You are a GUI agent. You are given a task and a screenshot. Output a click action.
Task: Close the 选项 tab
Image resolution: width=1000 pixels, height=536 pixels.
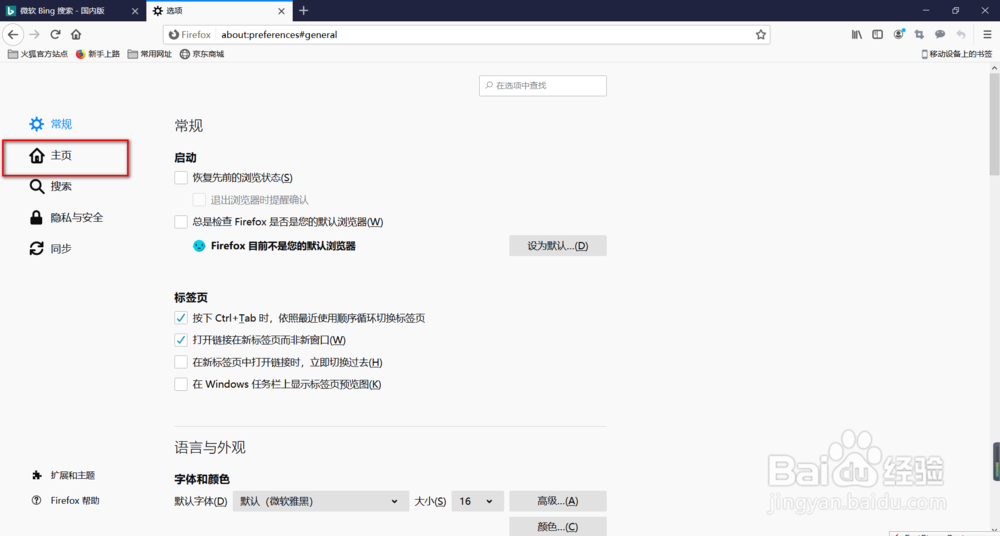pos(281,11)
